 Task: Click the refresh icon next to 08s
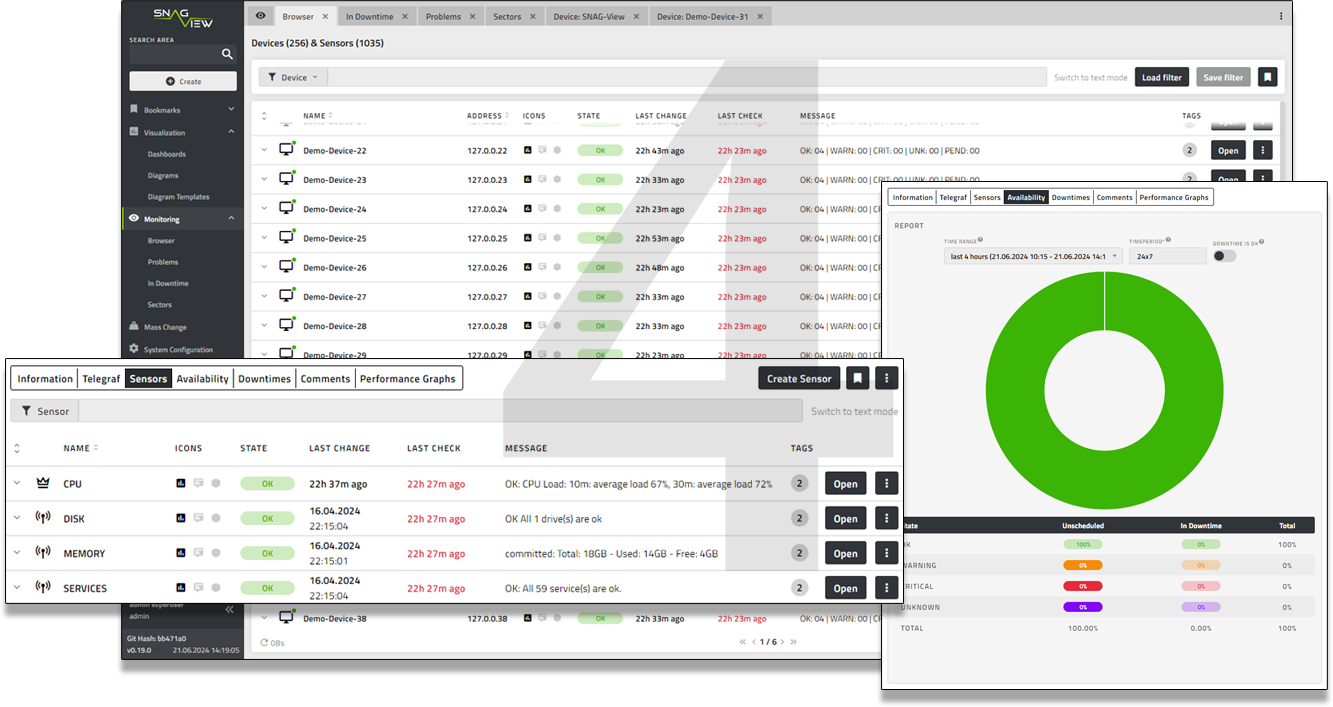click(264, 643)
